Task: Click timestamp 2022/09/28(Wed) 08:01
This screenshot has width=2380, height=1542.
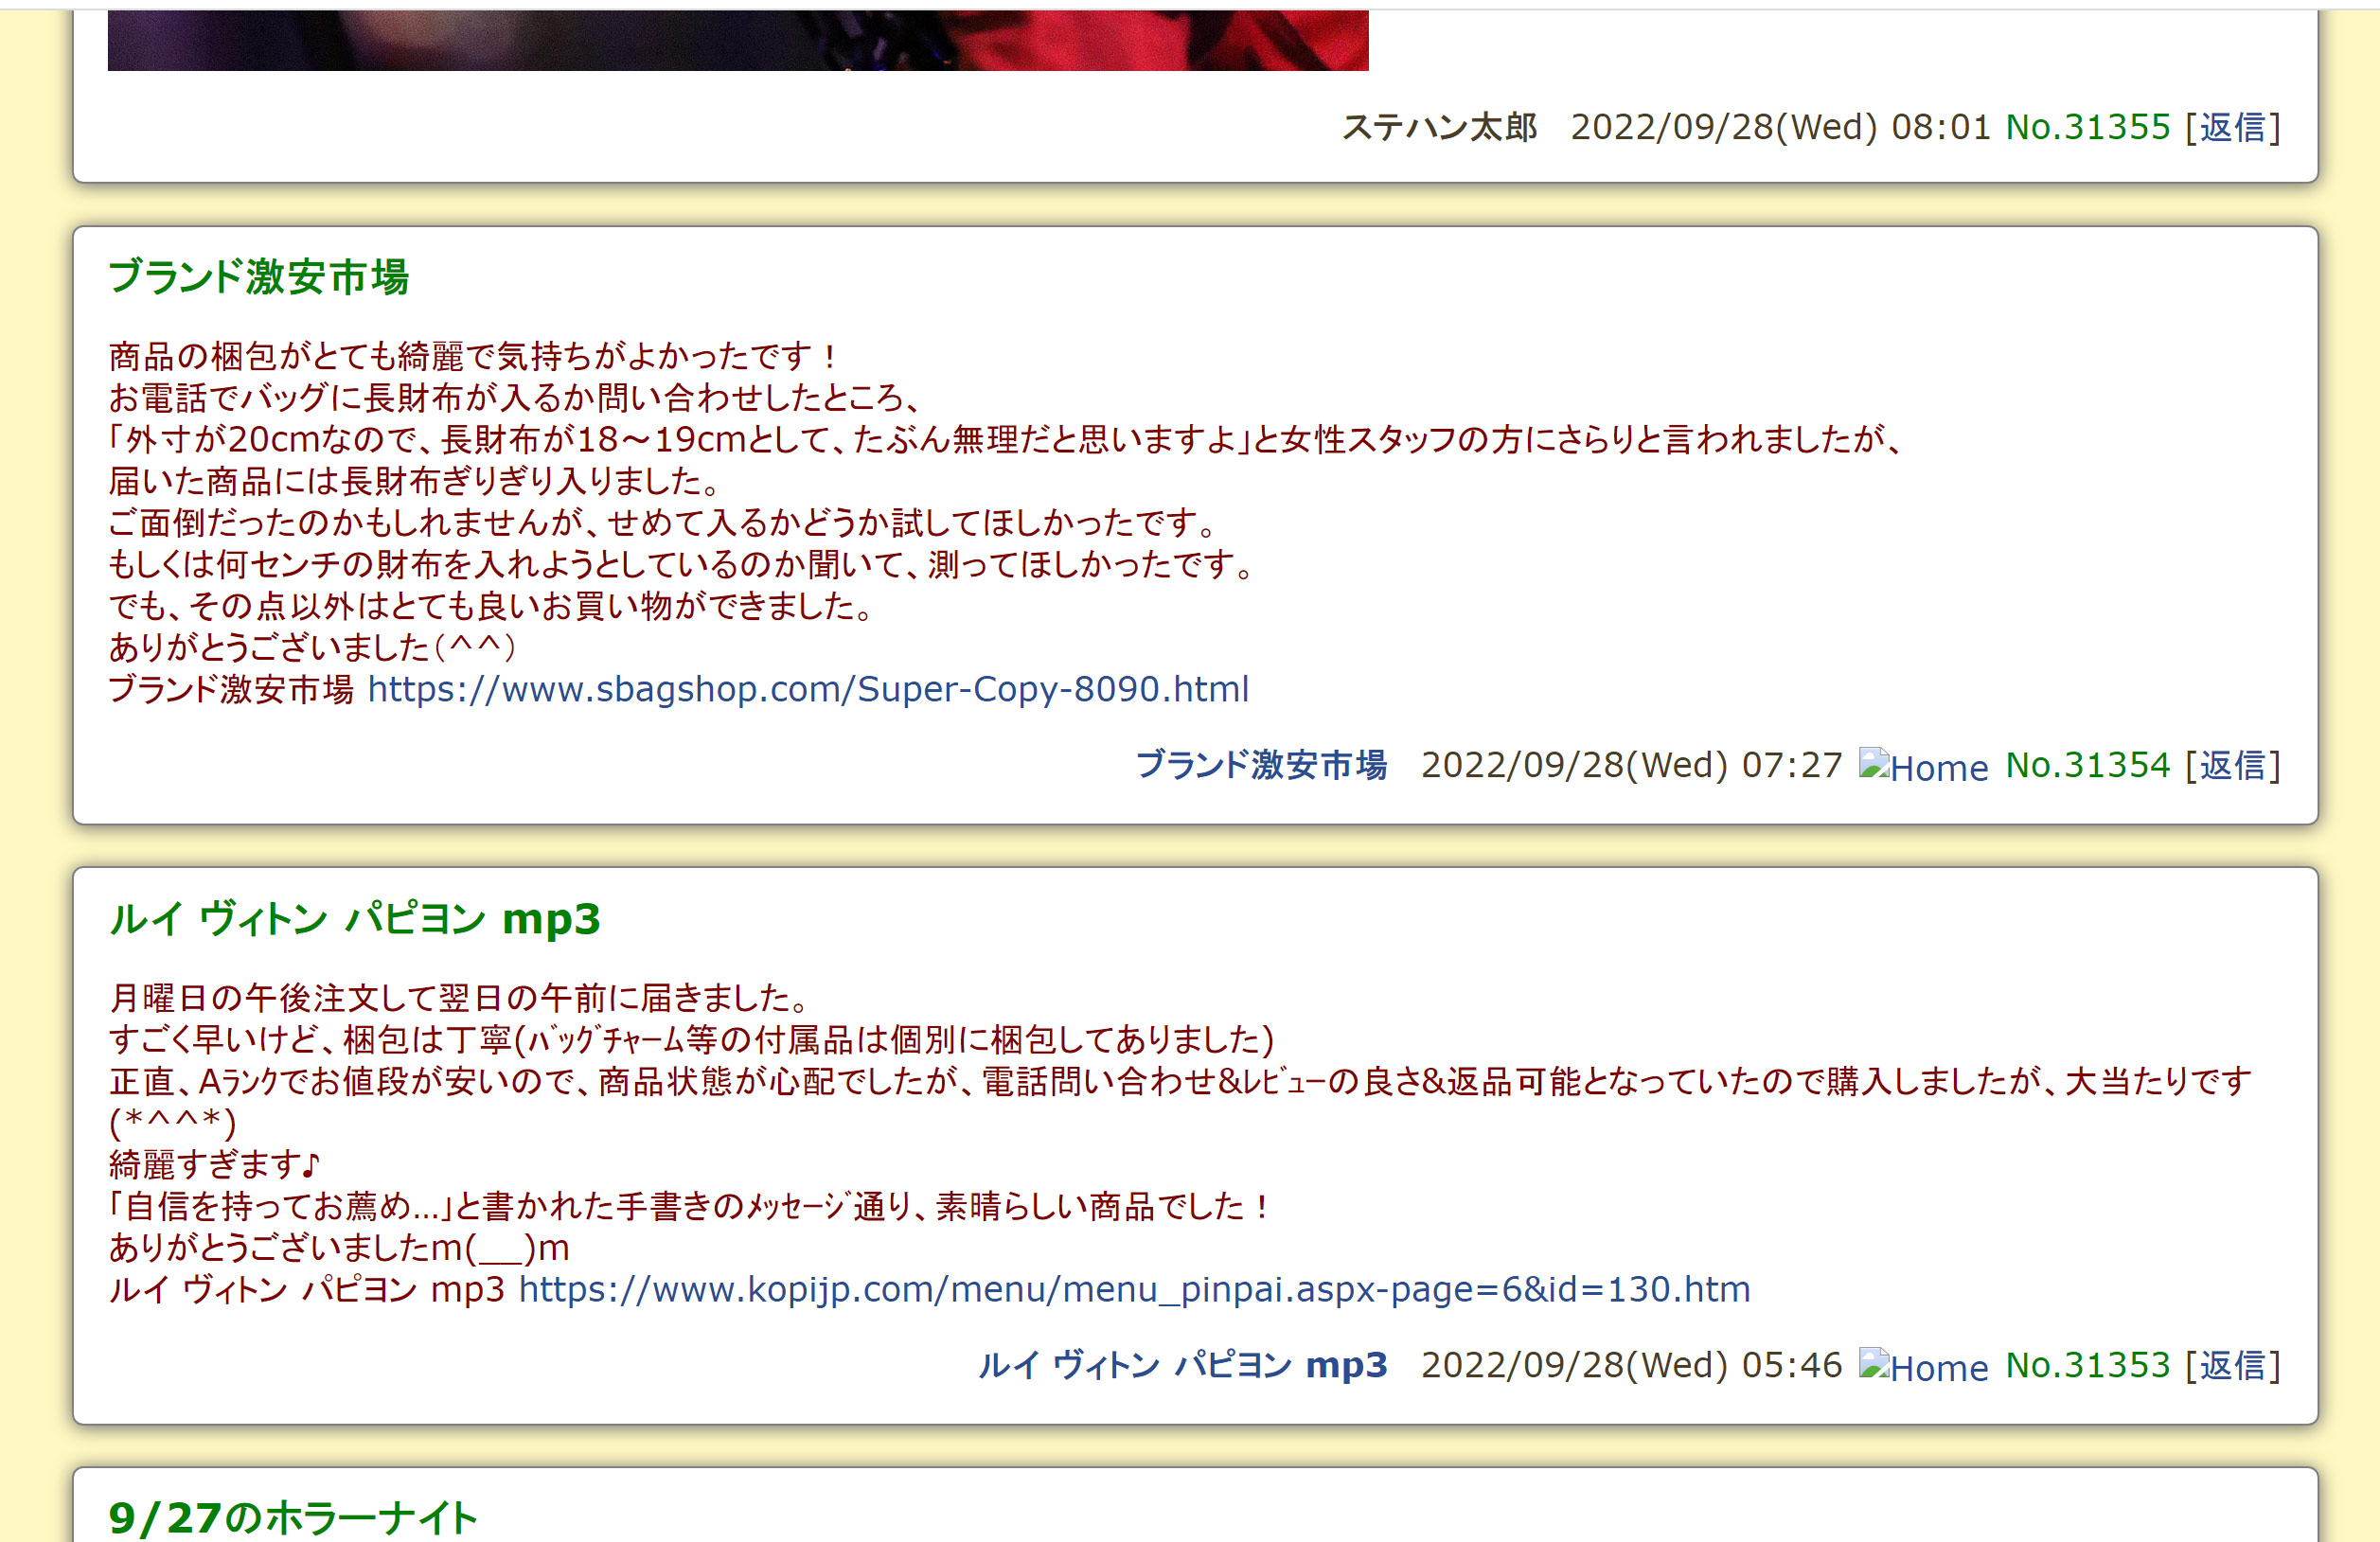Action: click(1781, 127)
